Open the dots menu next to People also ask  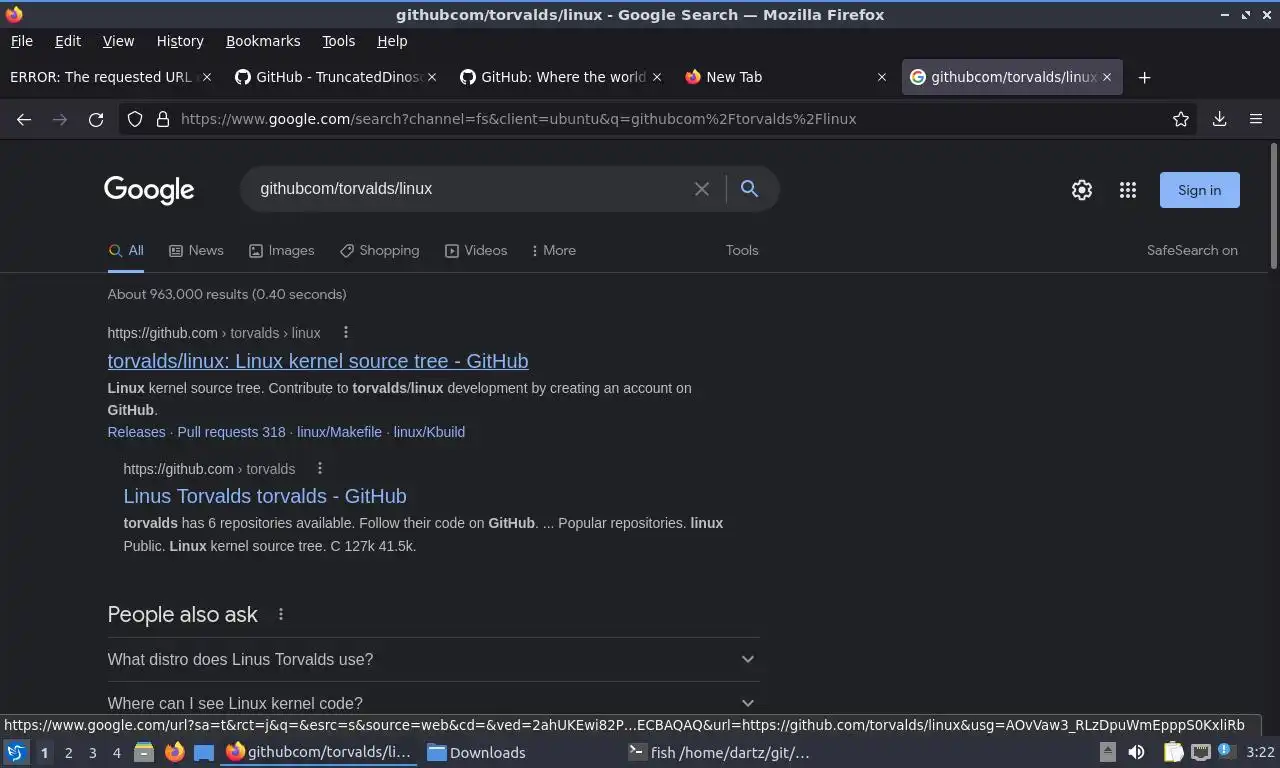tap(281, 614)
